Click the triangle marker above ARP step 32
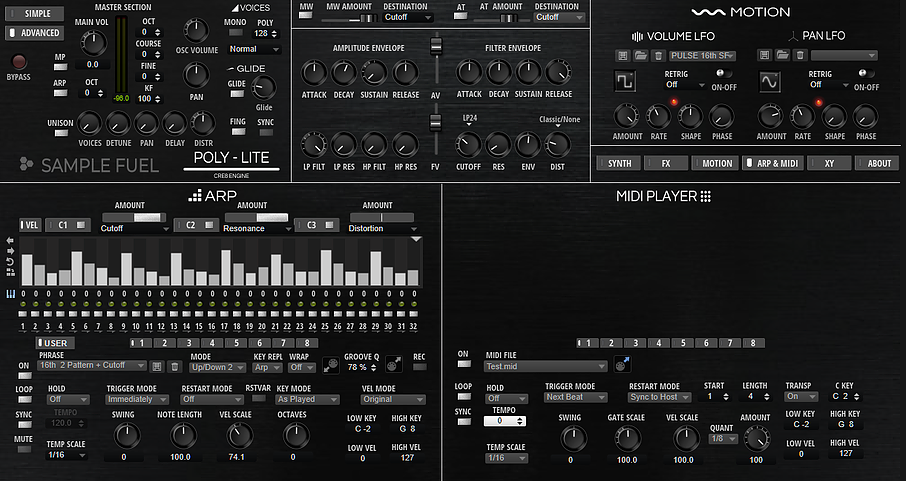 click(416, 239)
